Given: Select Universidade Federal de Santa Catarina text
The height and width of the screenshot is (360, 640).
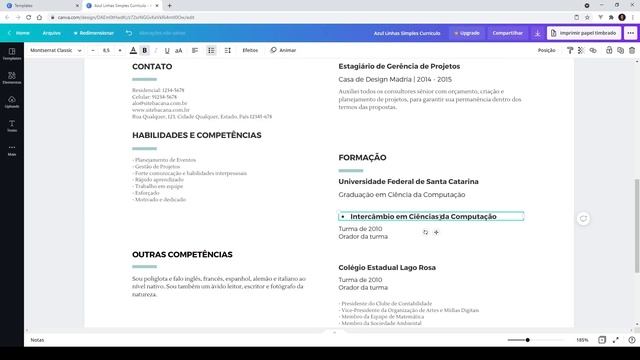Looking at the screenshot, I should [408, 182].
